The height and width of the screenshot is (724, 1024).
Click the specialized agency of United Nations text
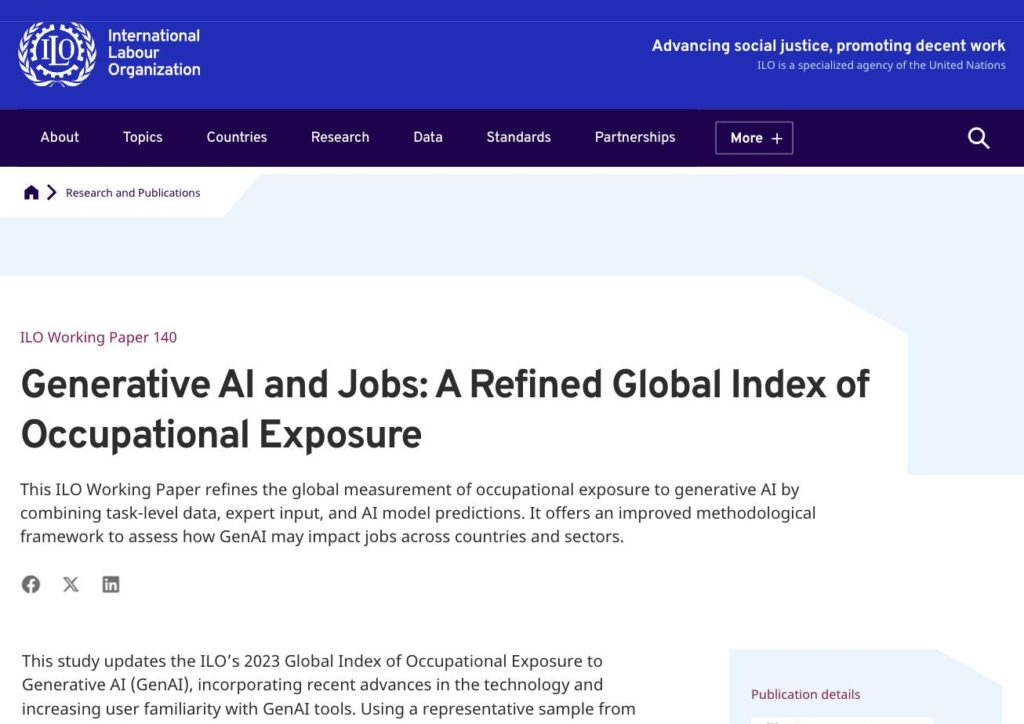tap(881, 65)
